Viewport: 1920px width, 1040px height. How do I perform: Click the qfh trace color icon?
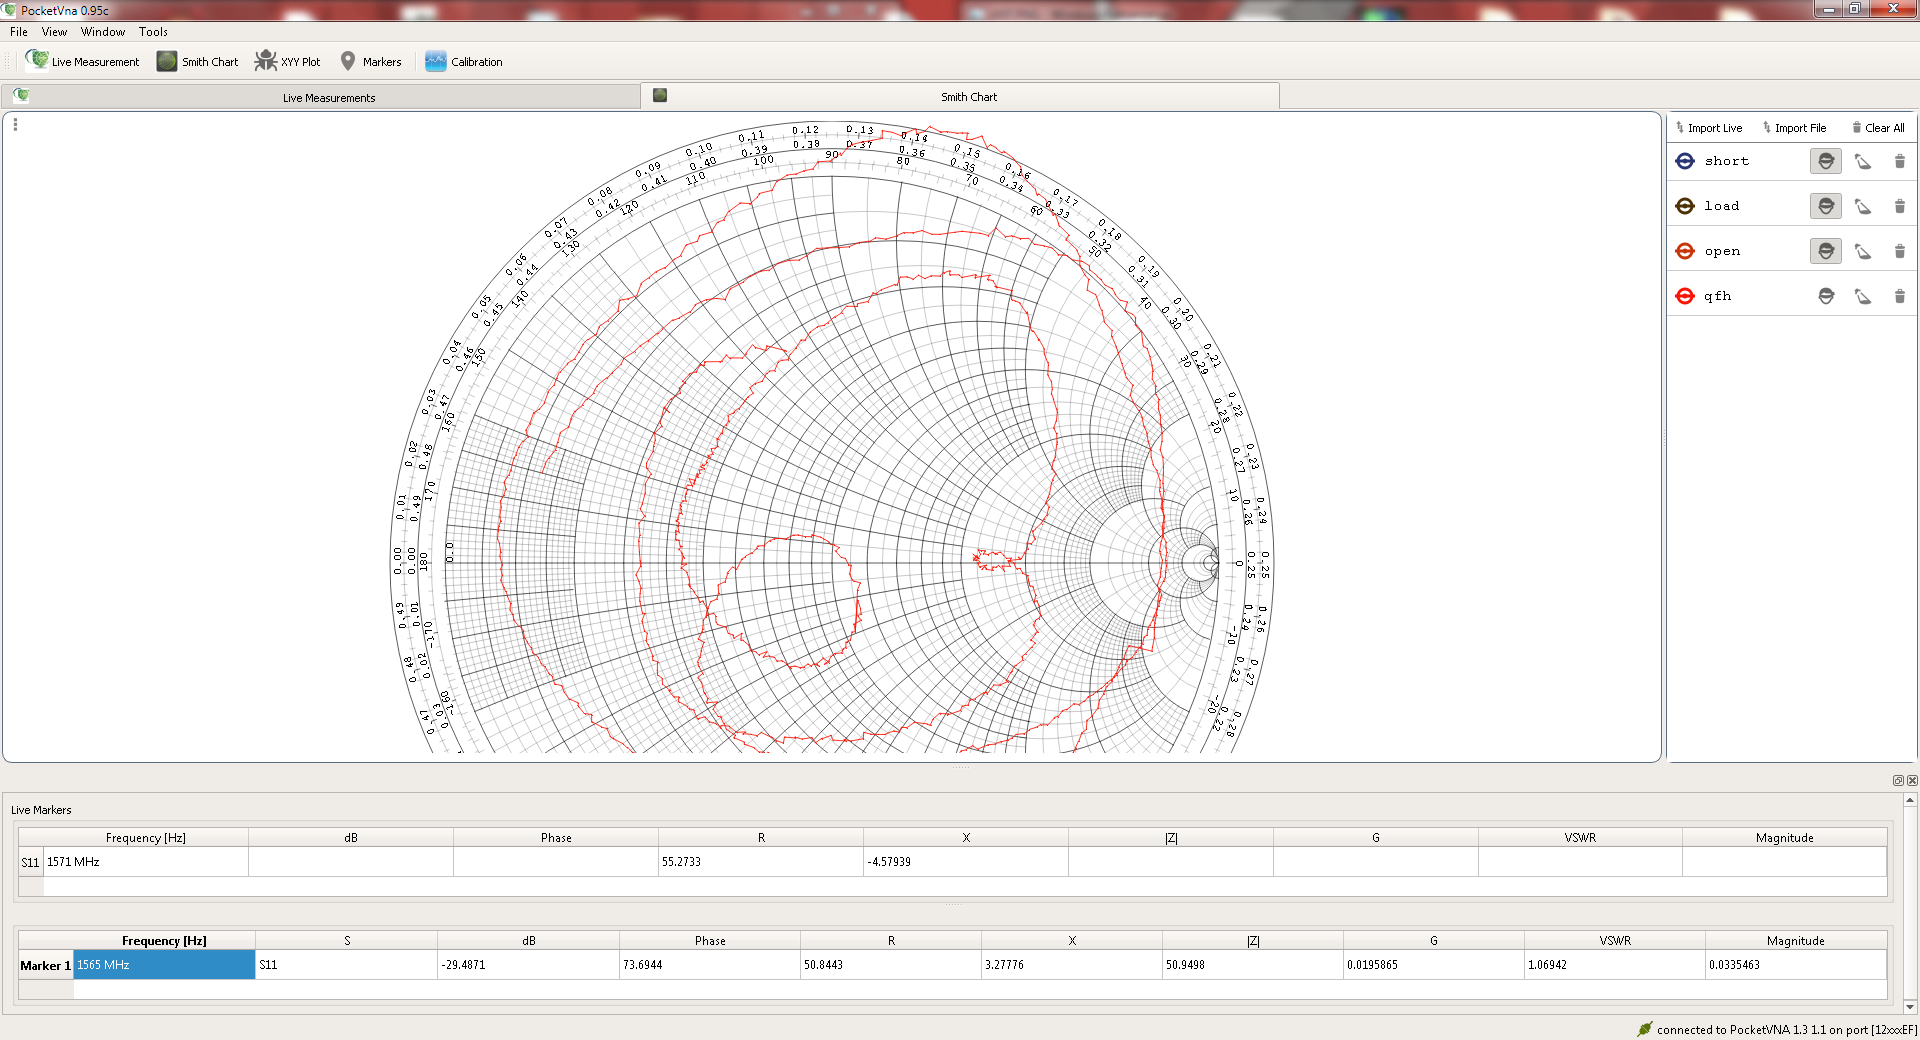tap(1685, 296)
